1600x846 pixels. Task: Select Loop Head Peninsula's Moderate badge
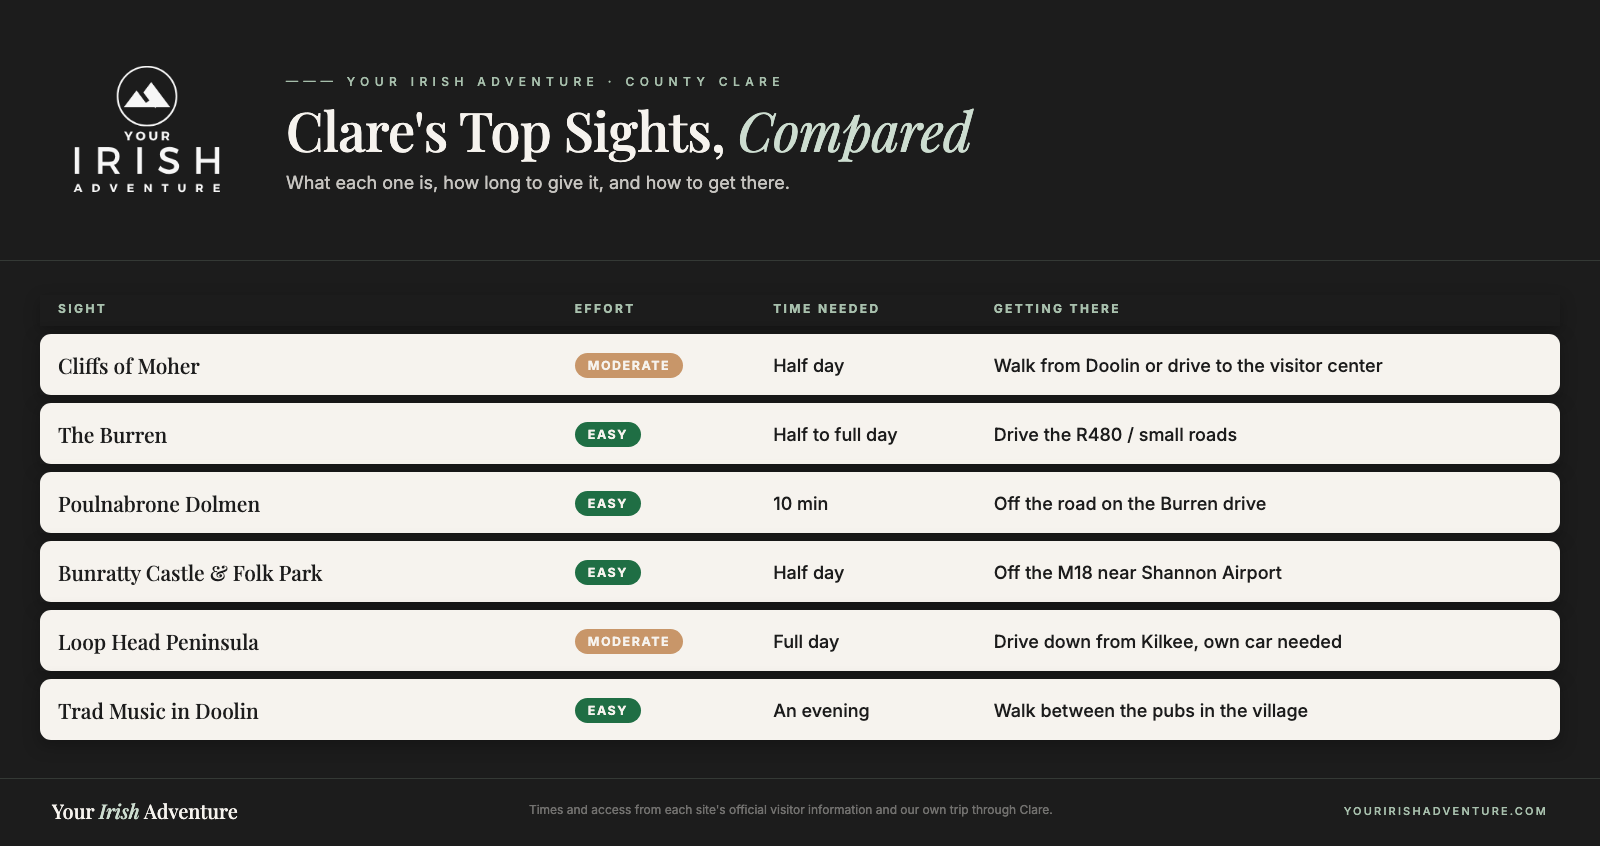pyautogui.click(x=628, y=641)
